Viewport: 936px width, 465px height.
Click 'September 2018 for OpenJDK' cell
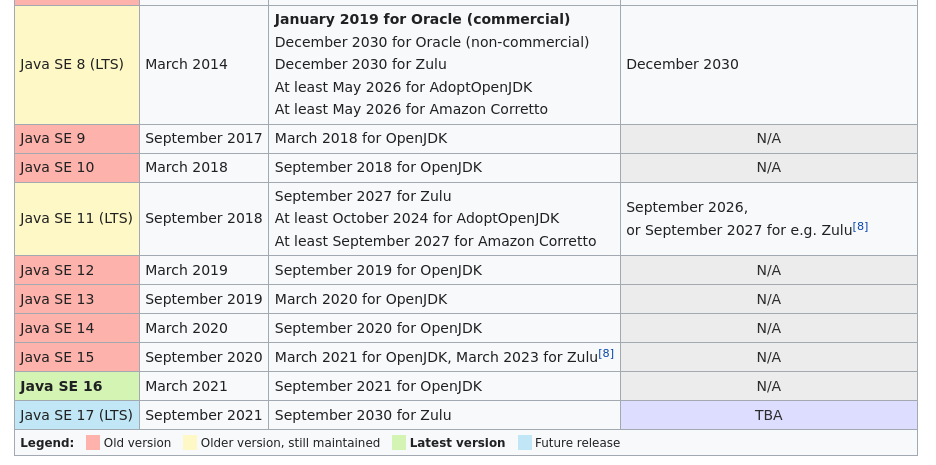coord(445,168)
